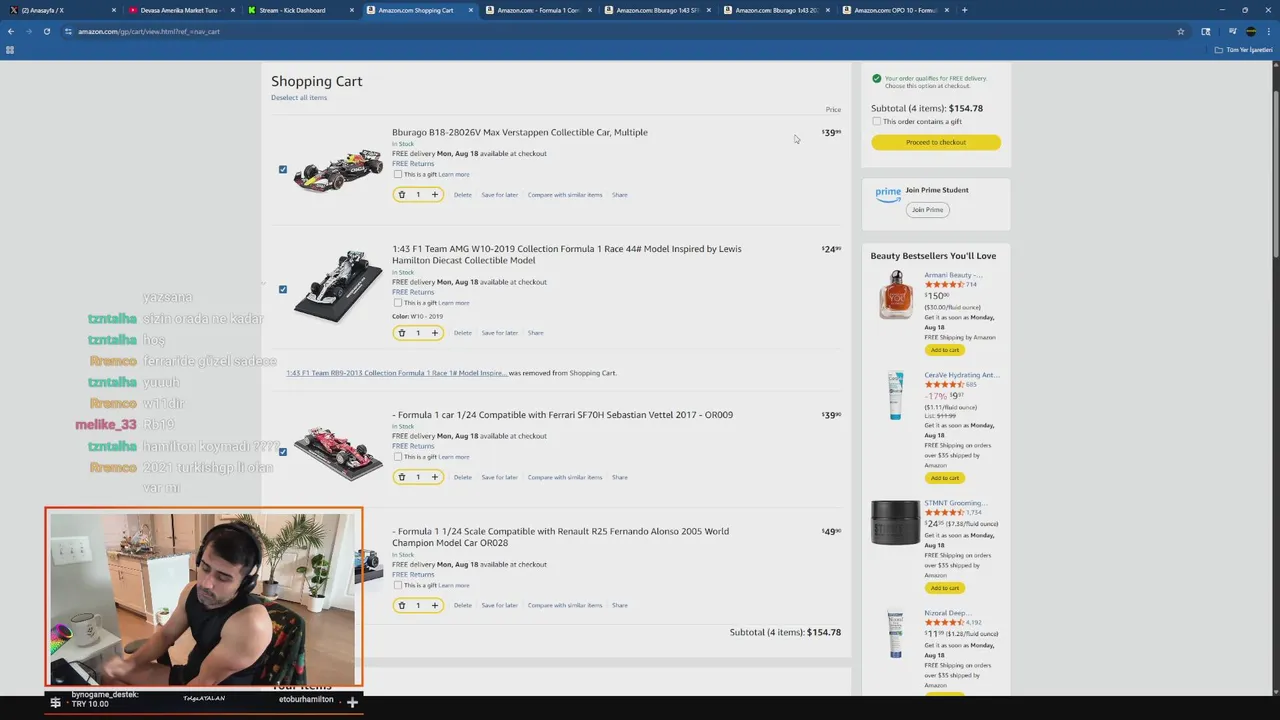Delete the Bburago Max Verstappen car
Screen dimensions: 1280x720
point(462,194)
